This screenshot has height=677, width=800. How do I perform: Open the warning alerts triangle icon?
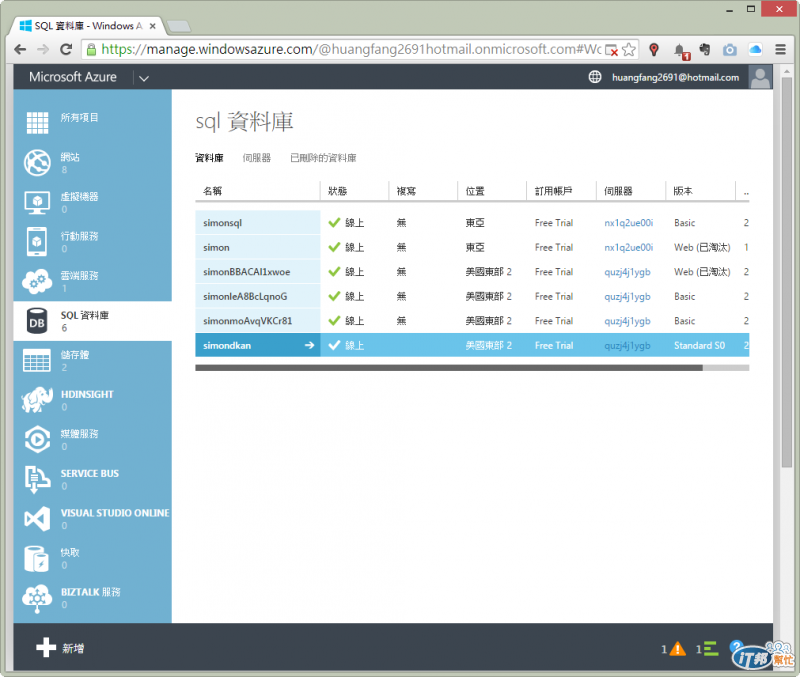[678, 648]
